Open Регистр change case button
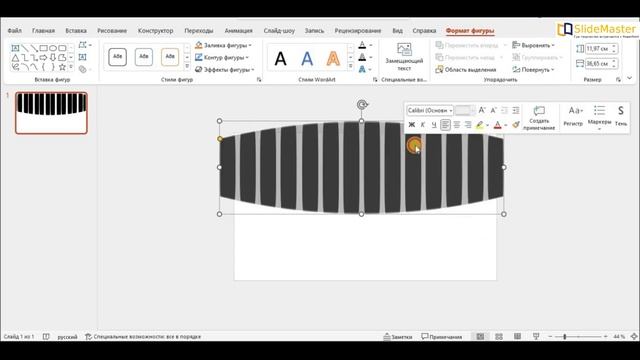Image resolution: width=640 pixels, height=360 pixels. click(573, 116)
